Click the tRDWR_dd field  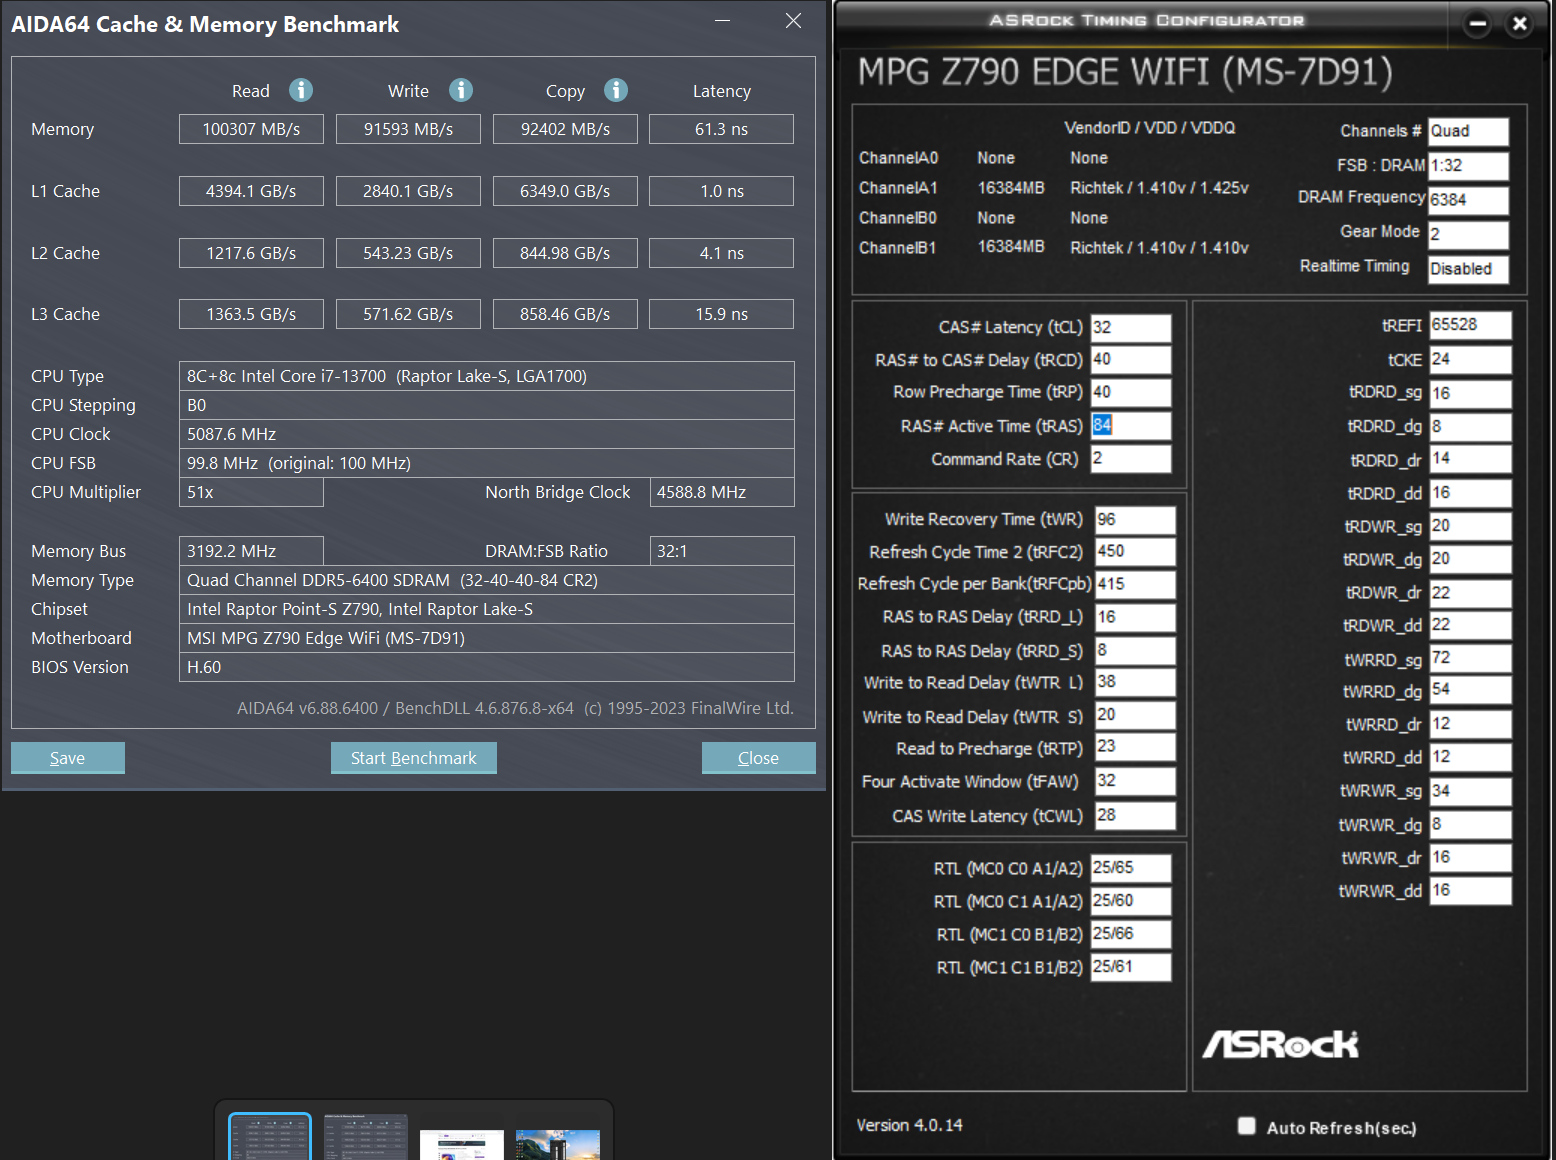click(1470, 625)
